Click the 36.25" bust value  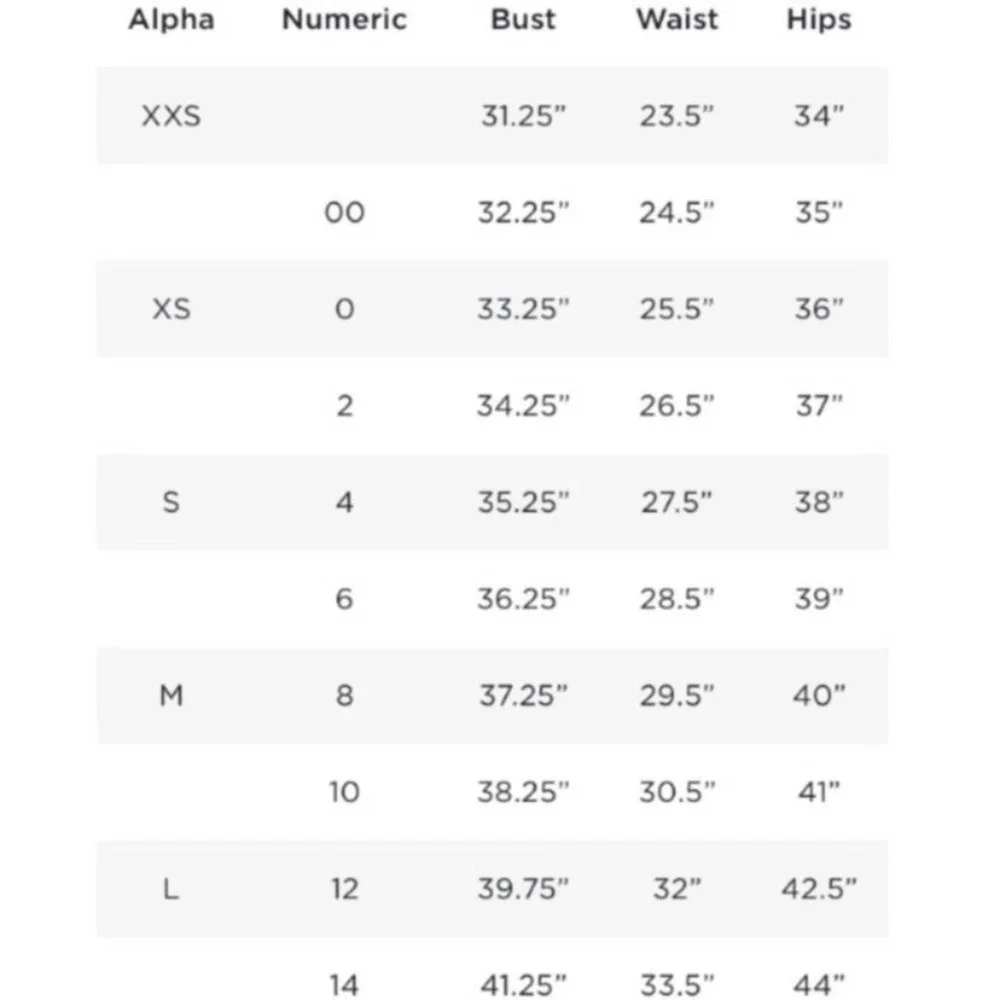pyautogui.click(x=523, y=599)
